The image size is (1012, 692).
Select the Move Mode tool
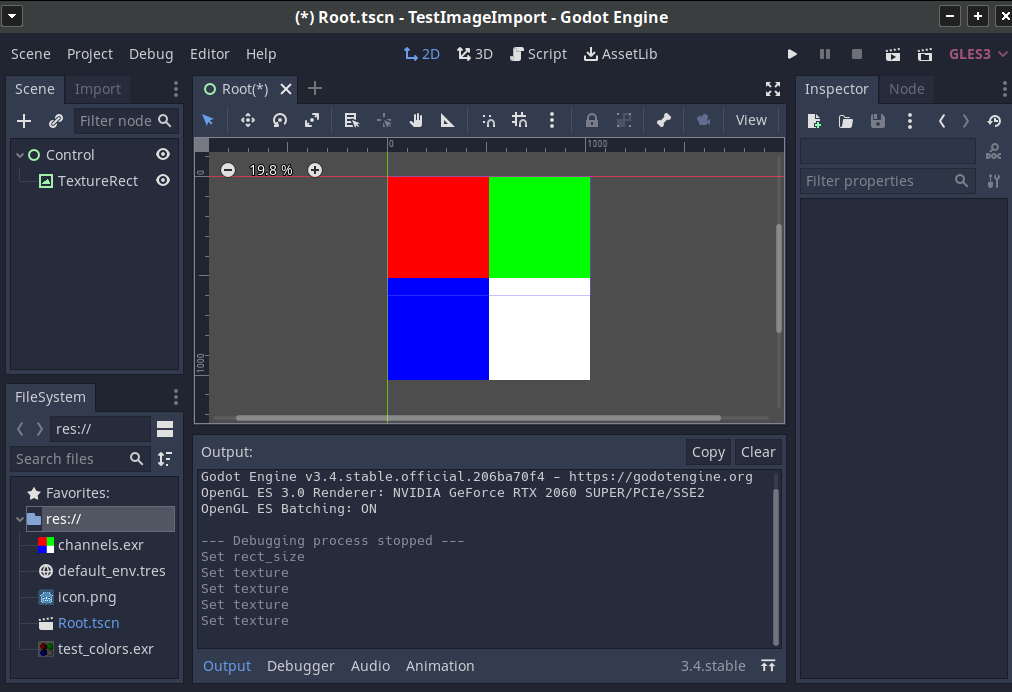coord(247,120)
